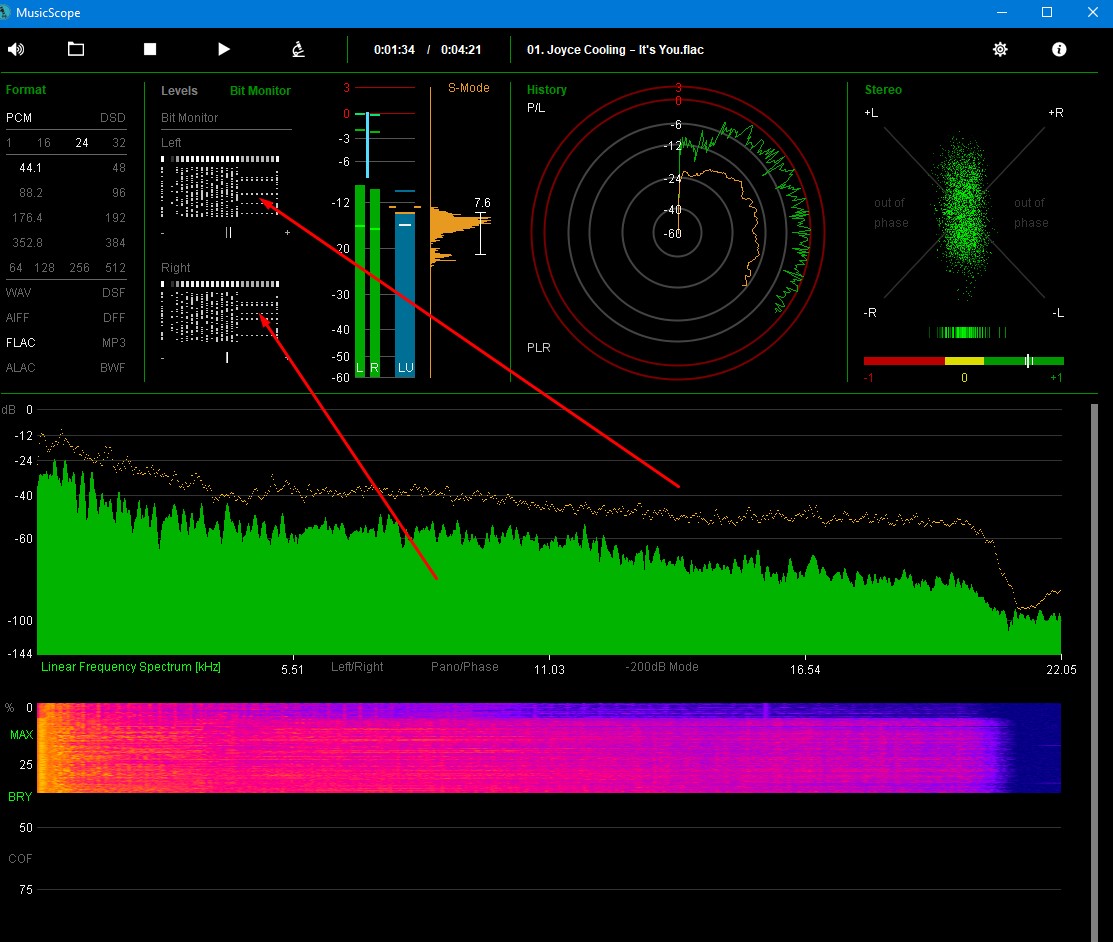The width and height of the screenshot is (1113, 942).
Task: Stop playback with the square stop button
Action: pyautogui.click(x=150, y=49)
